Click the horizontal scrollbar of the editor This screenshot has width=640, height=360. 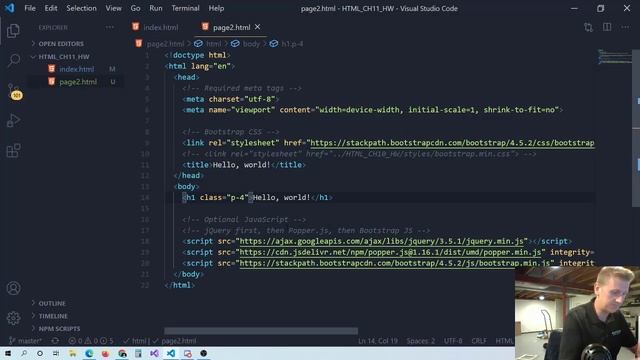pos(261,331)
